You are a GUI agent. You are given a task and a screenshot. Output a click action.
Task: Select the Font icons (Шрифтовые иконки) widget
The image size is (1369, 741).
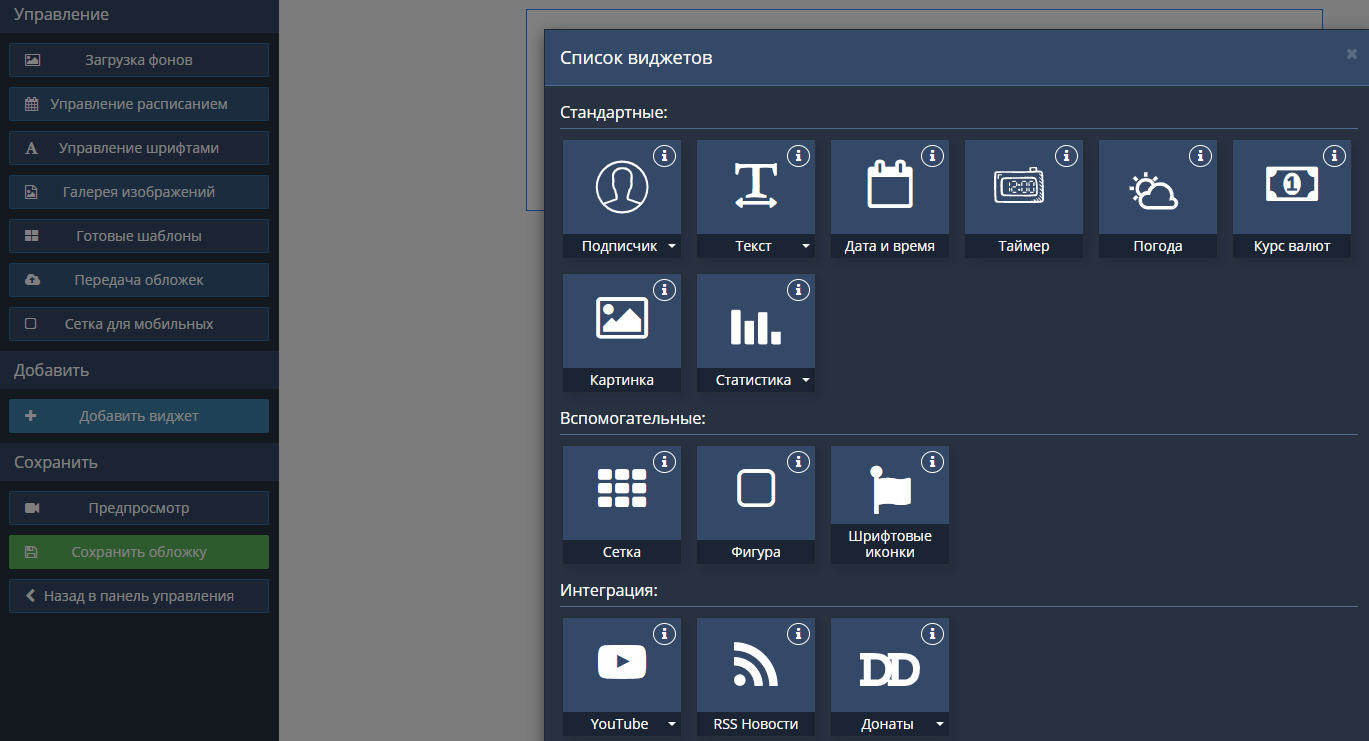[889, 493]
